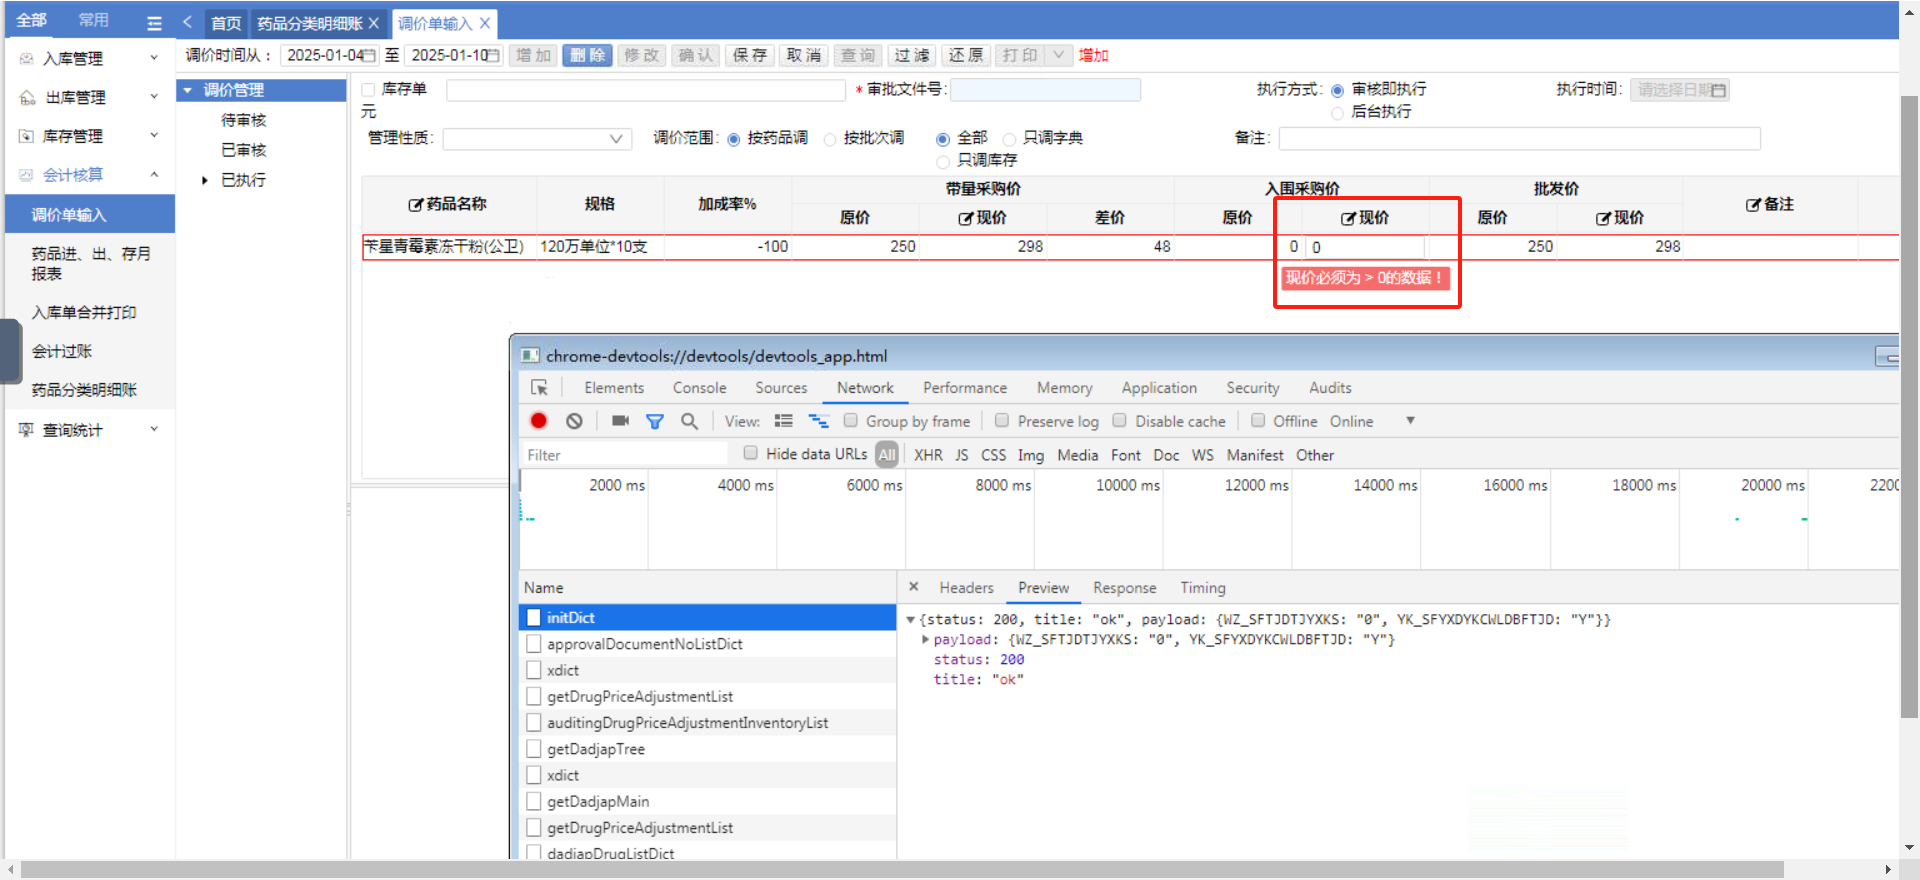Switch to large request rows view
This screenshot has width=1920, height=880.
click(784, 421)
